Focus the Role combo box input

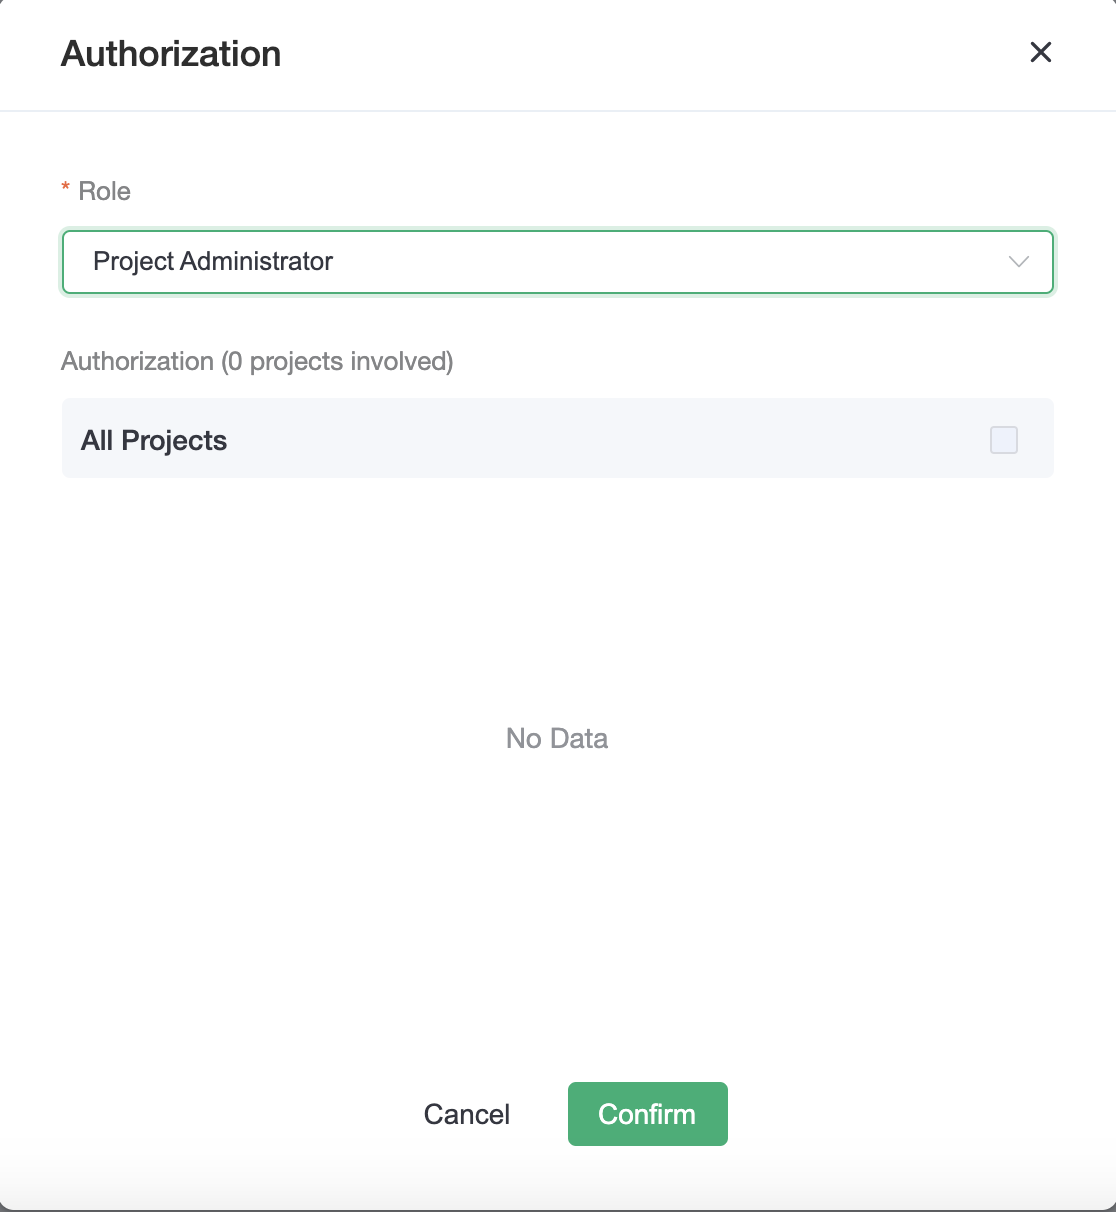[558, 262]
